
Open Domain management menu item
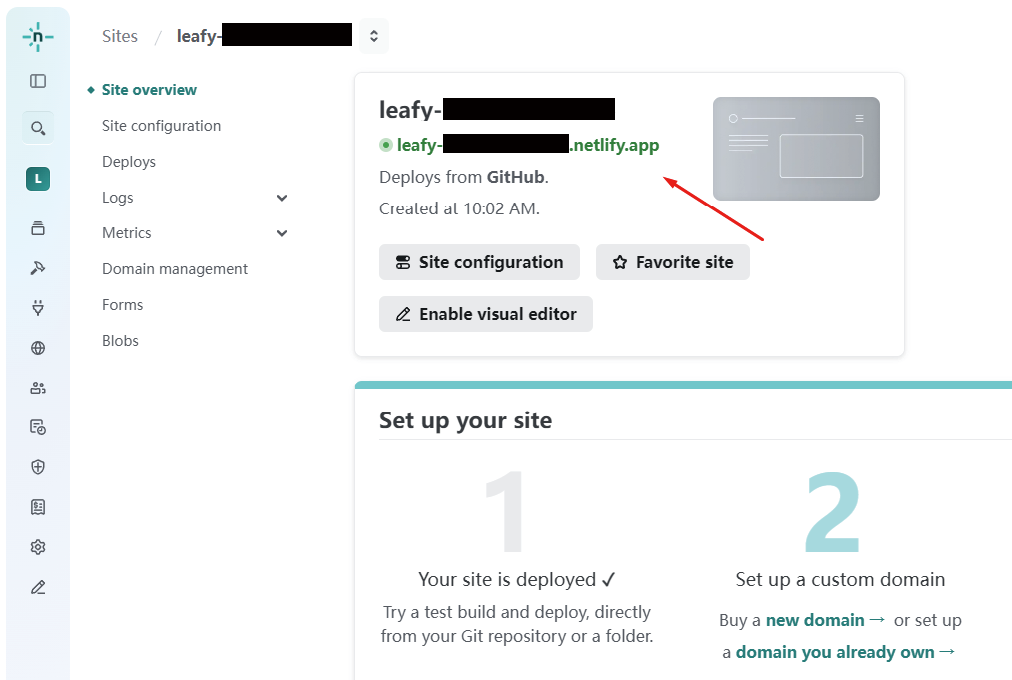coord(175,269)
